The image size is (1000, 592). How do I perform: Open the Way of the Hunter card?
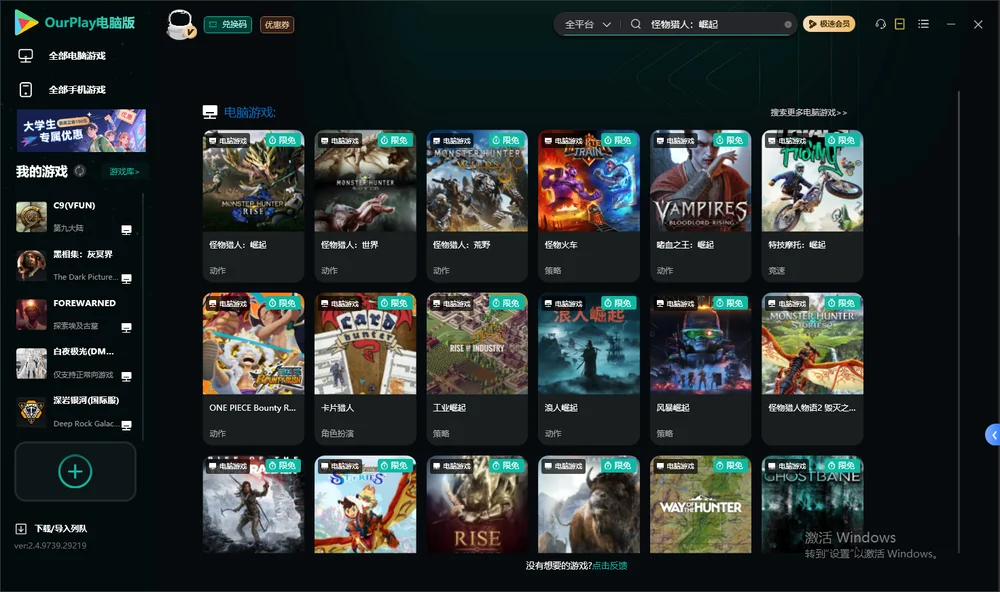[x=700, y=504]
